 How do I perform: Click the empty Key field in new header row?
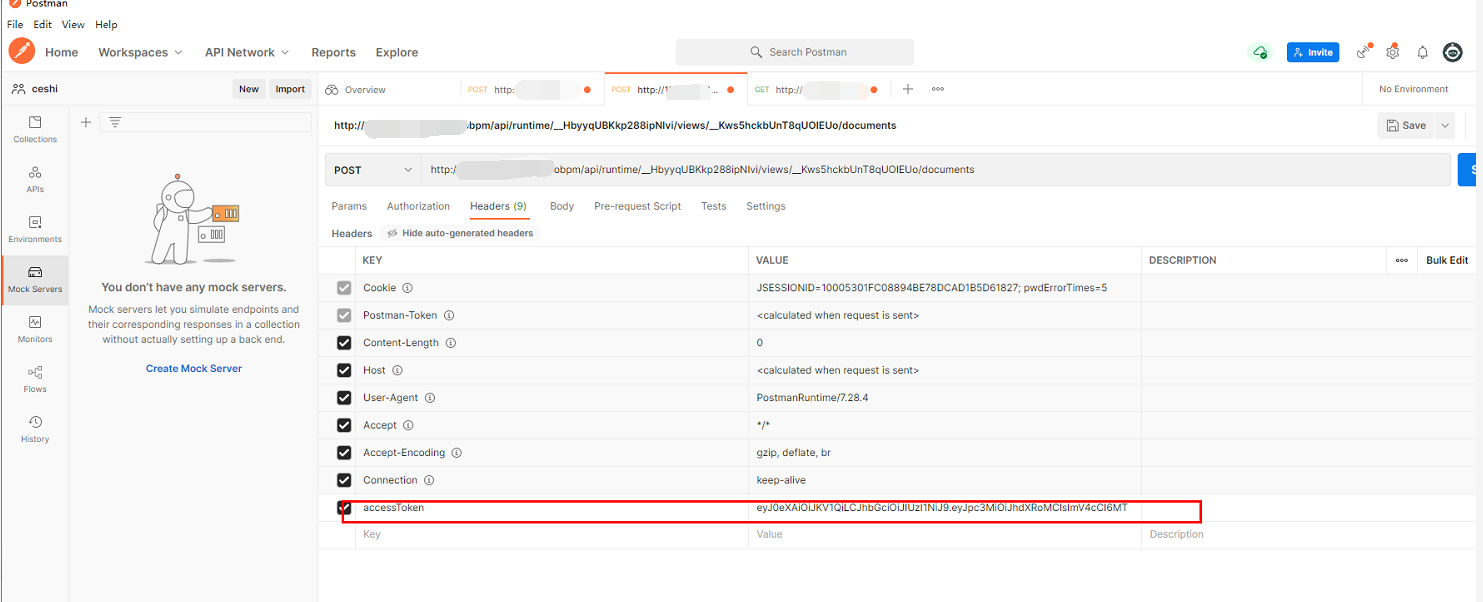(552, 535)
